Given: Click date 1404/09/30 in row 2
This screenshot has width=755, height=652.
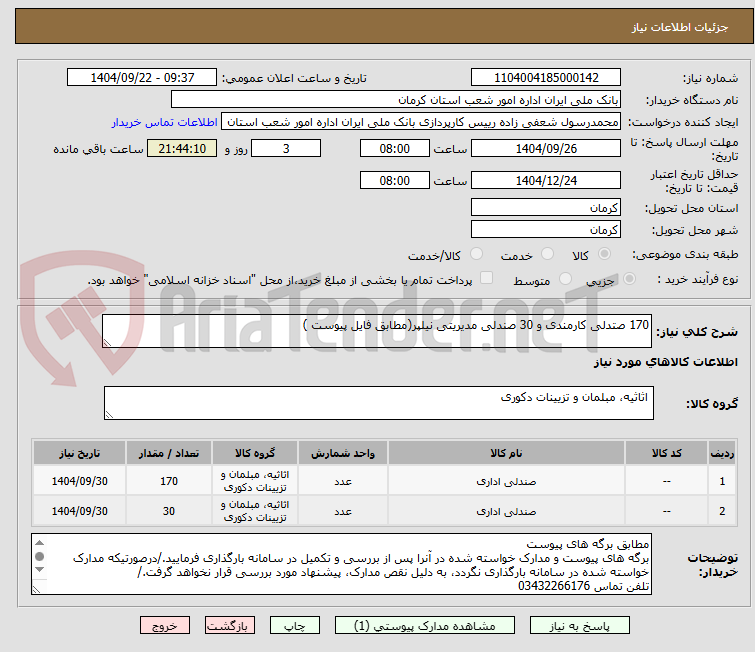Looking at the screenshot, I should coord(79,511).
